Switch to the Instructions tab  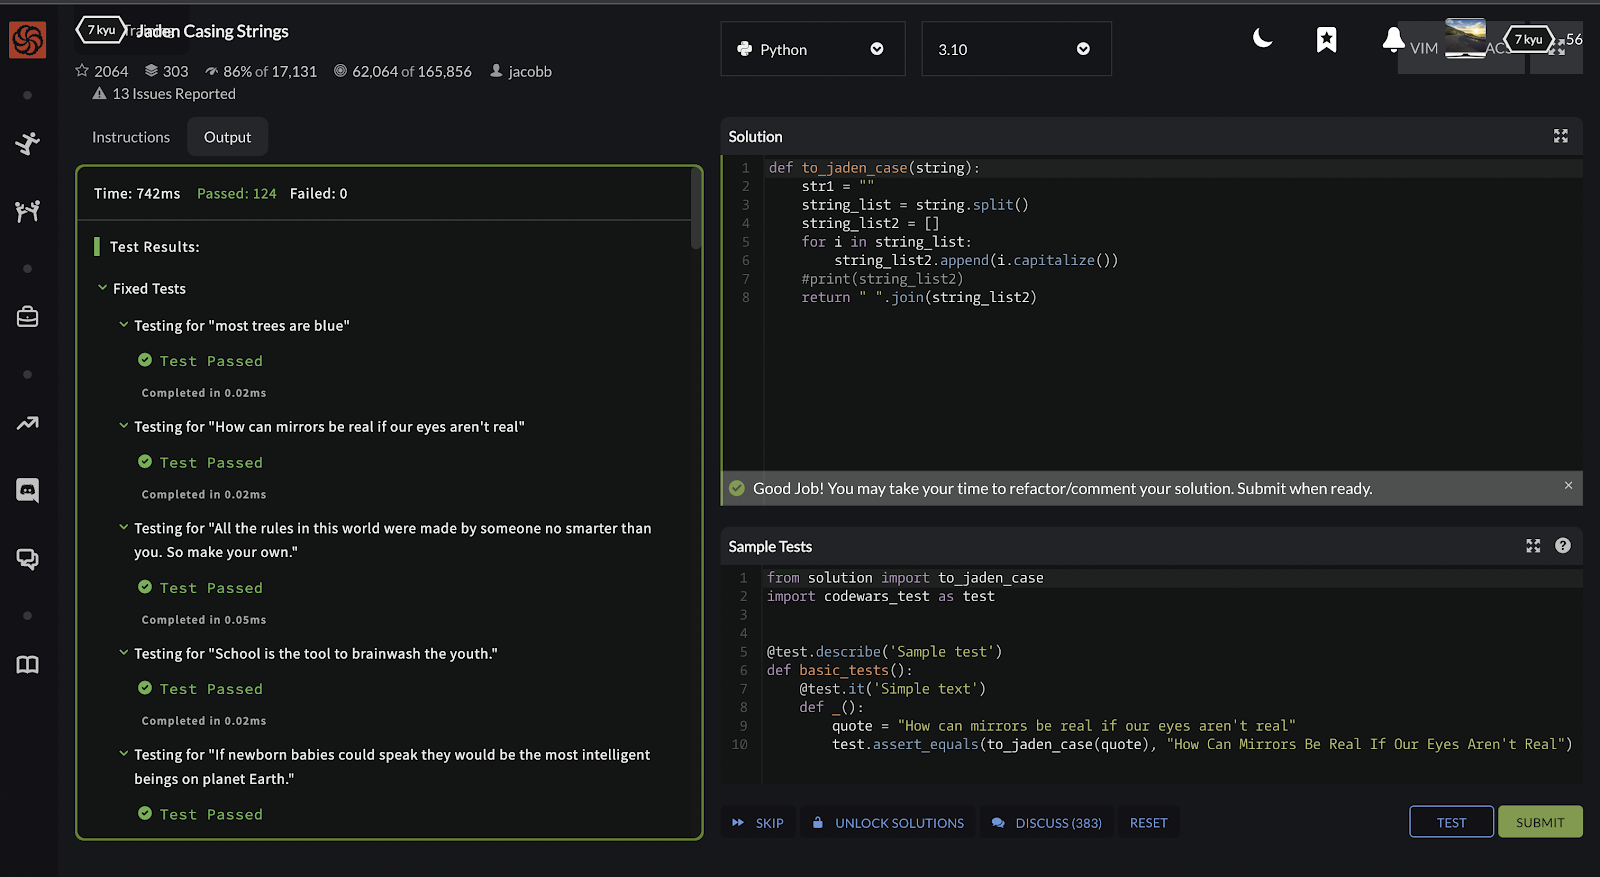click(x=131, y=137)
